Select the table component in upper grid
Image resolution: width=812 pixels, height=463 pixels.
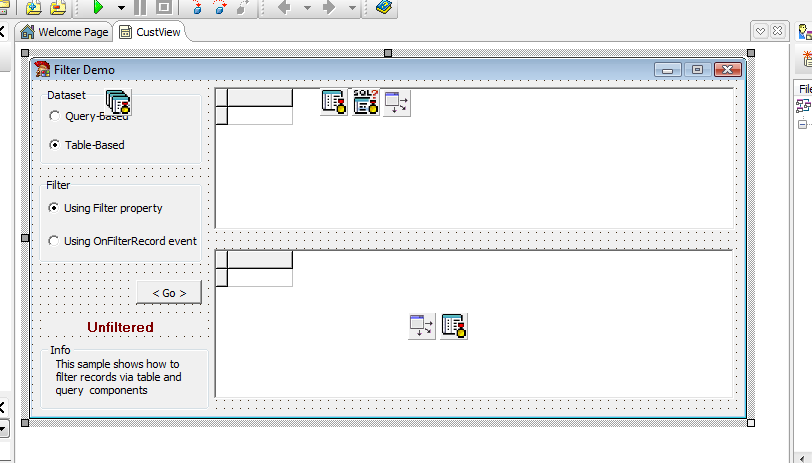coord(334,102)
